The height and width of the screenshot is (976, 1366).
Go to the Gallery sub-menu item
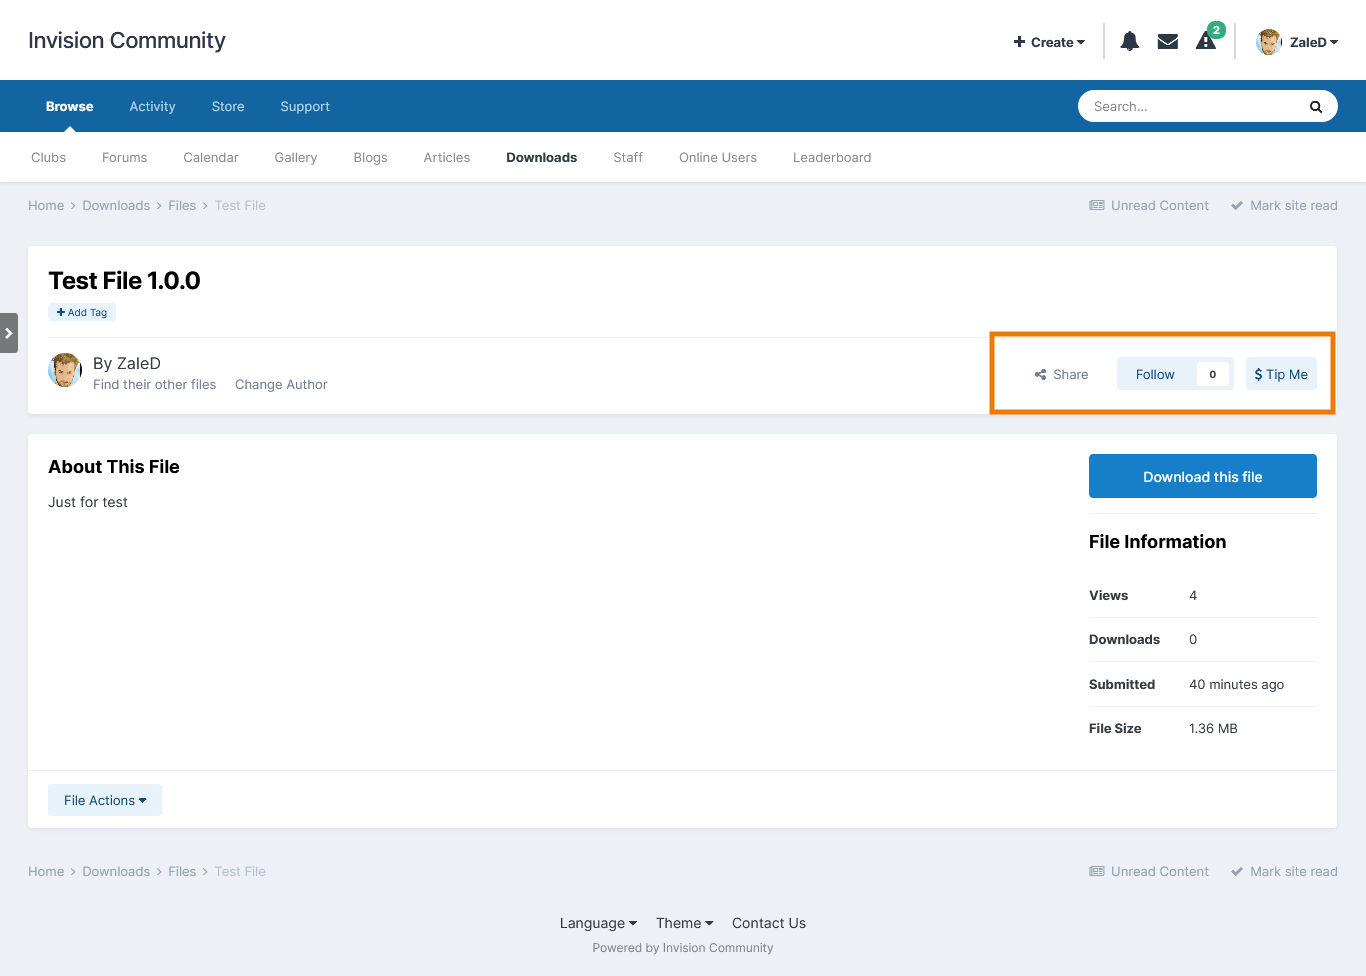296,157
